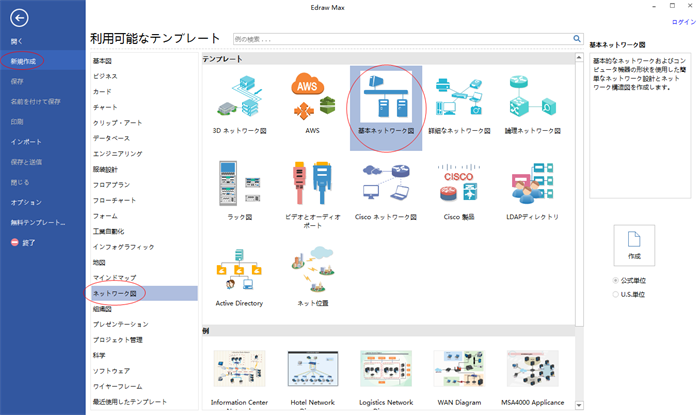Select the 基本ネットワーク図 template icon
The height and width of the screenshot is (415, 700).
point(386,96)
